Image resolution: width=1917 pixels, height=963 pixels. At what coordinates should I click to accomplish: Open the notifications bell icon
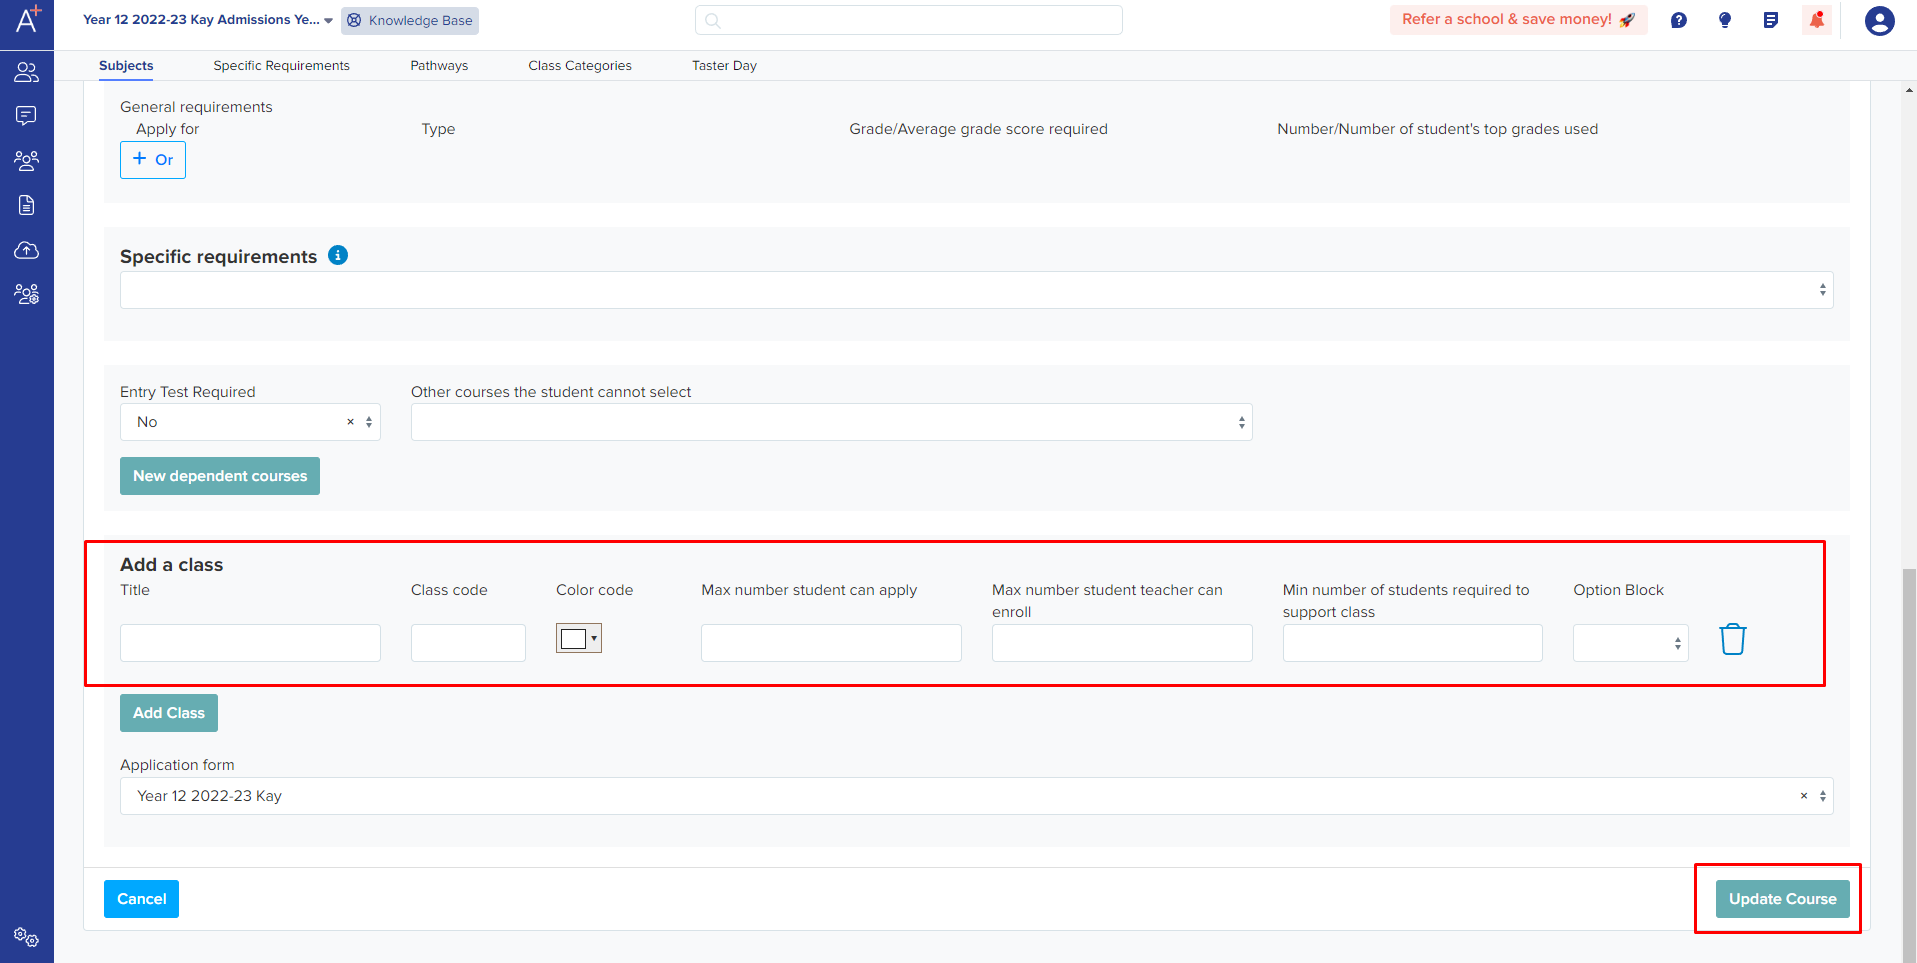pos(1817,20)
